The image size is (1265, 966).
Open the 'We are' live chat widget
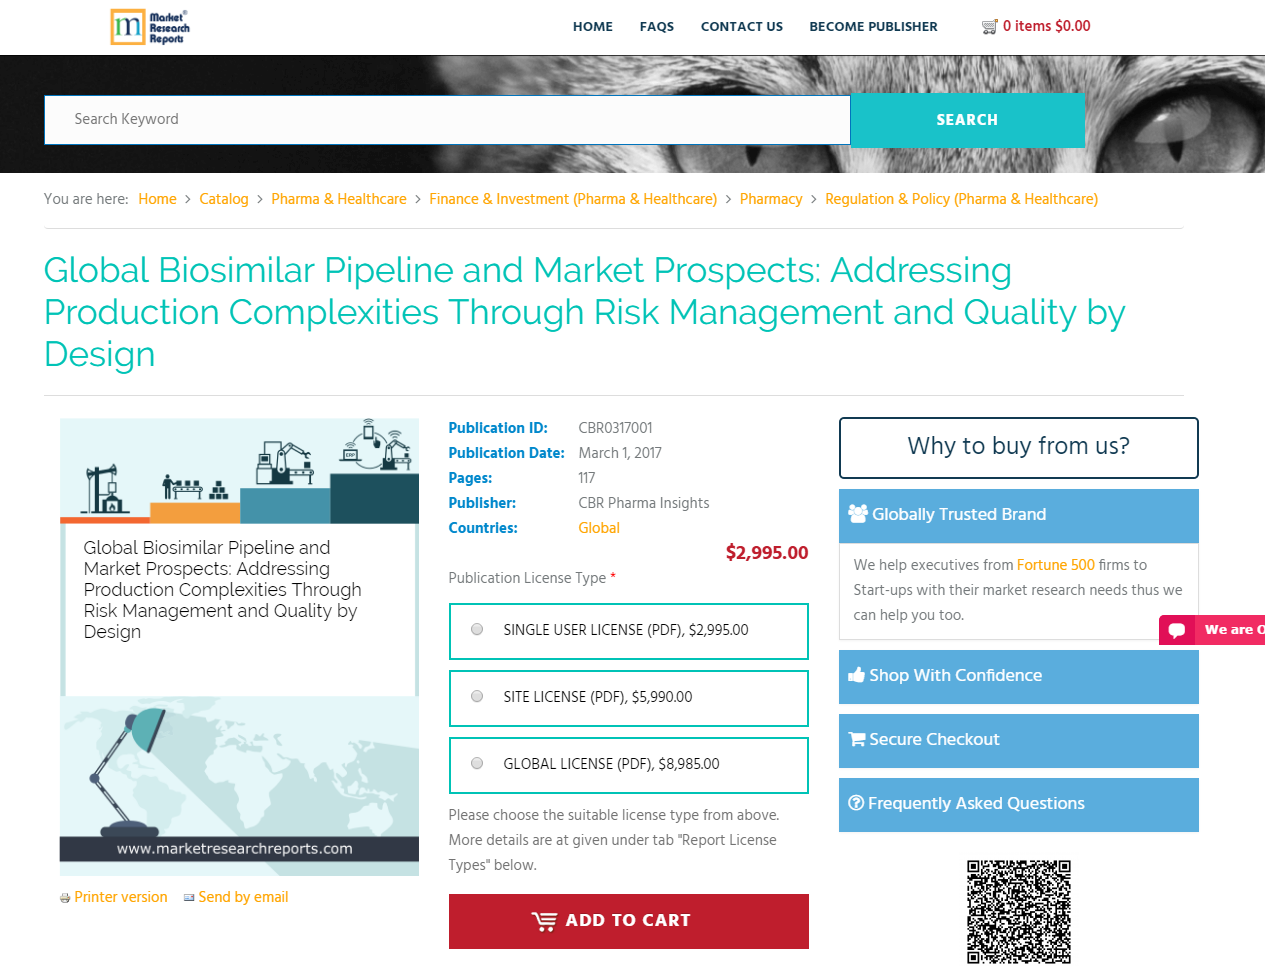click(1212, 630)
